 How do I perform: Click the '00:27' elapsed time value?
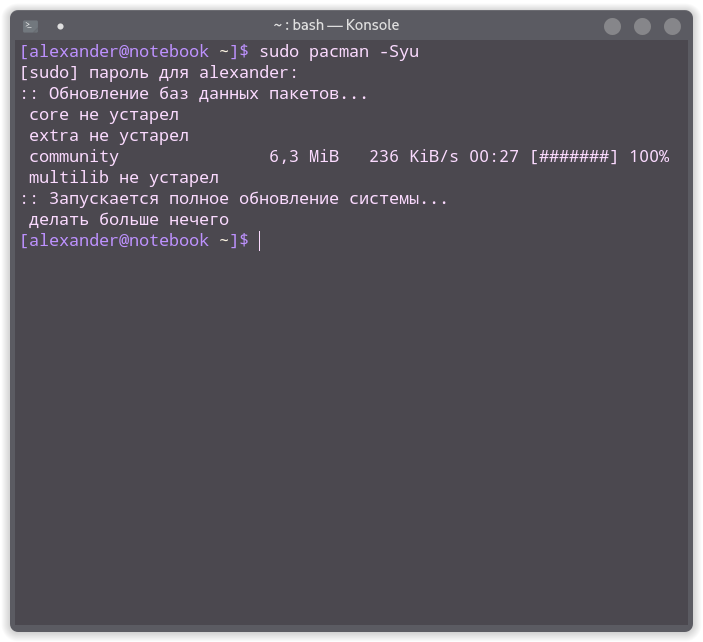(x=494, y=156)
